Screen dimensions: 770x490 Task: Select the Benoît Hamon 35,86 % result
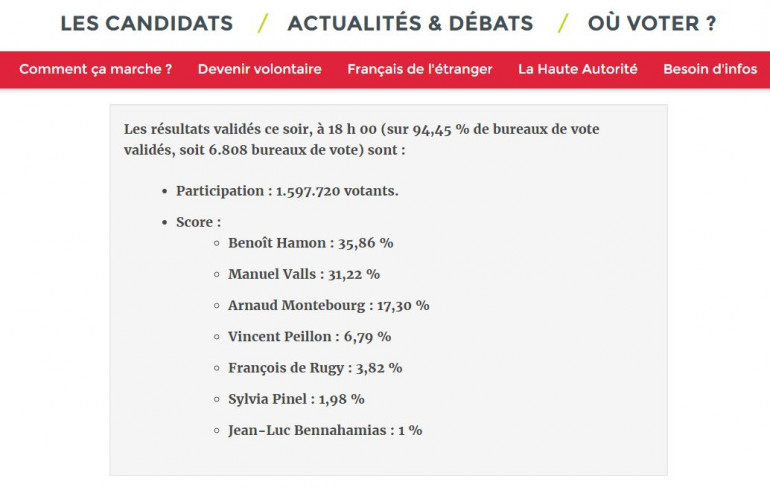310,242
